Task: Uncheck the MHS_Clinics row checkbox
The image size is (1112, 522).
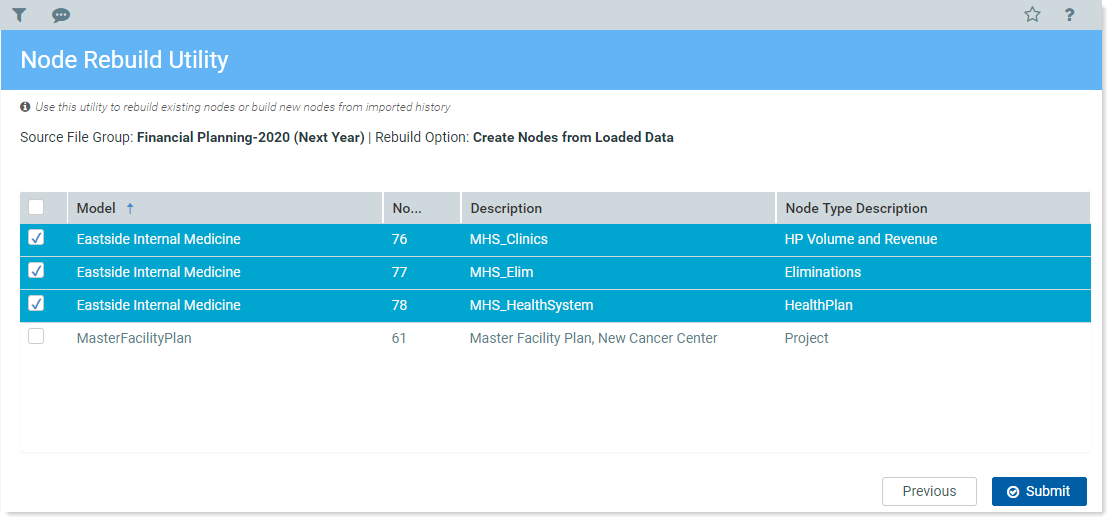Action: click(x=36, y=238)
